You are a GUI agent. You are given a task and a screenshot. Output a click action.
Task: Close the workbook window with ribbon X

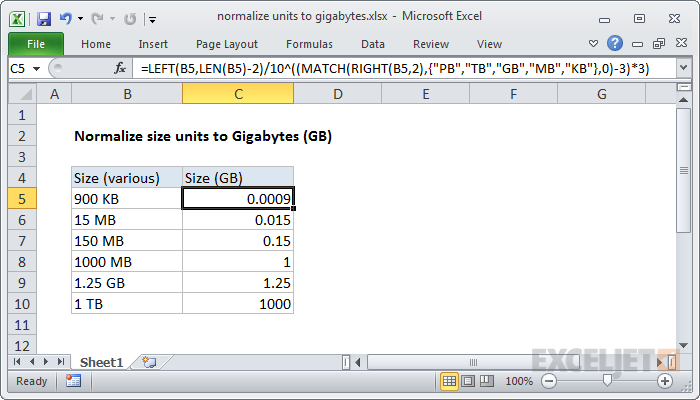[x=681, y=43]
